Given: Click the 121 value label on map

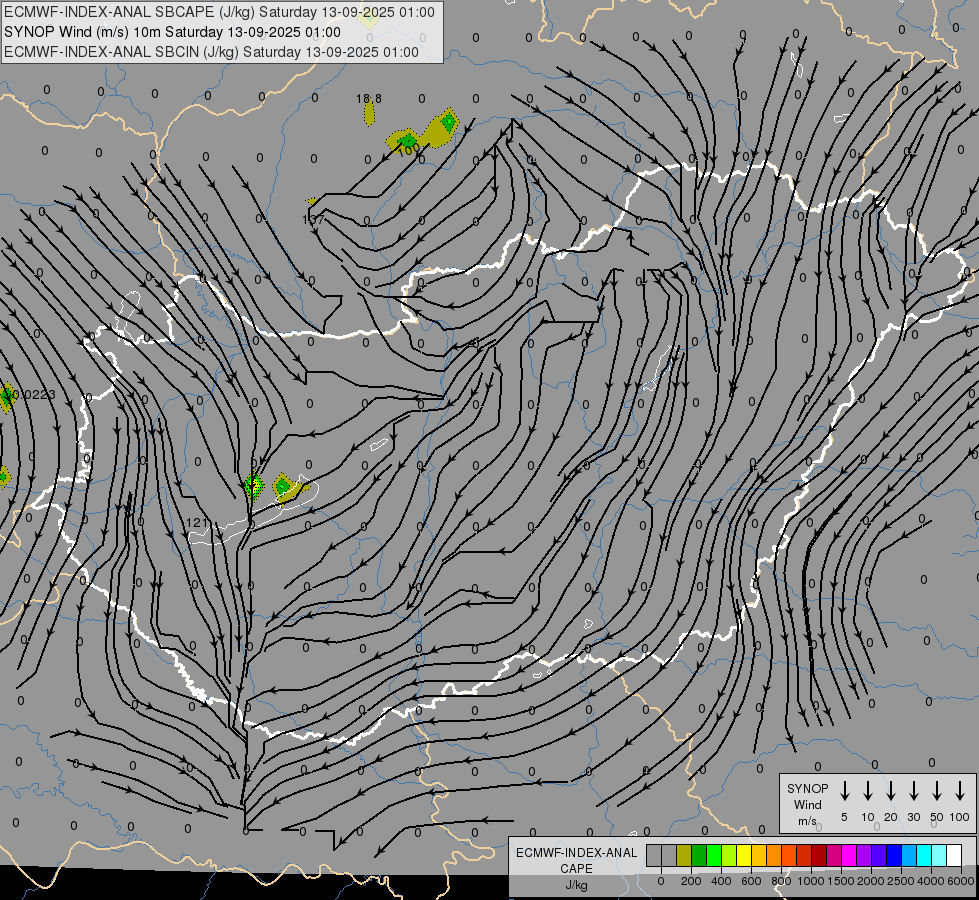Looking at the screenshot, I should [197, 522].
